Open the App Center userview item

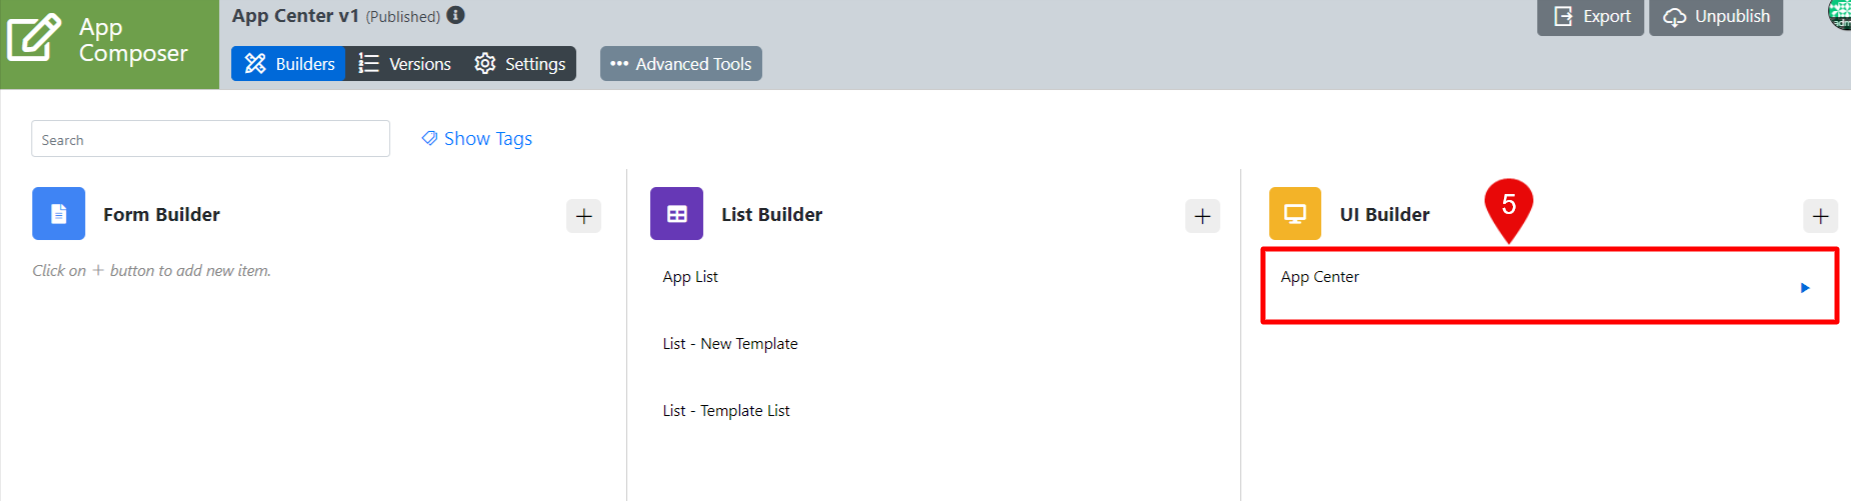[1320, 277]
